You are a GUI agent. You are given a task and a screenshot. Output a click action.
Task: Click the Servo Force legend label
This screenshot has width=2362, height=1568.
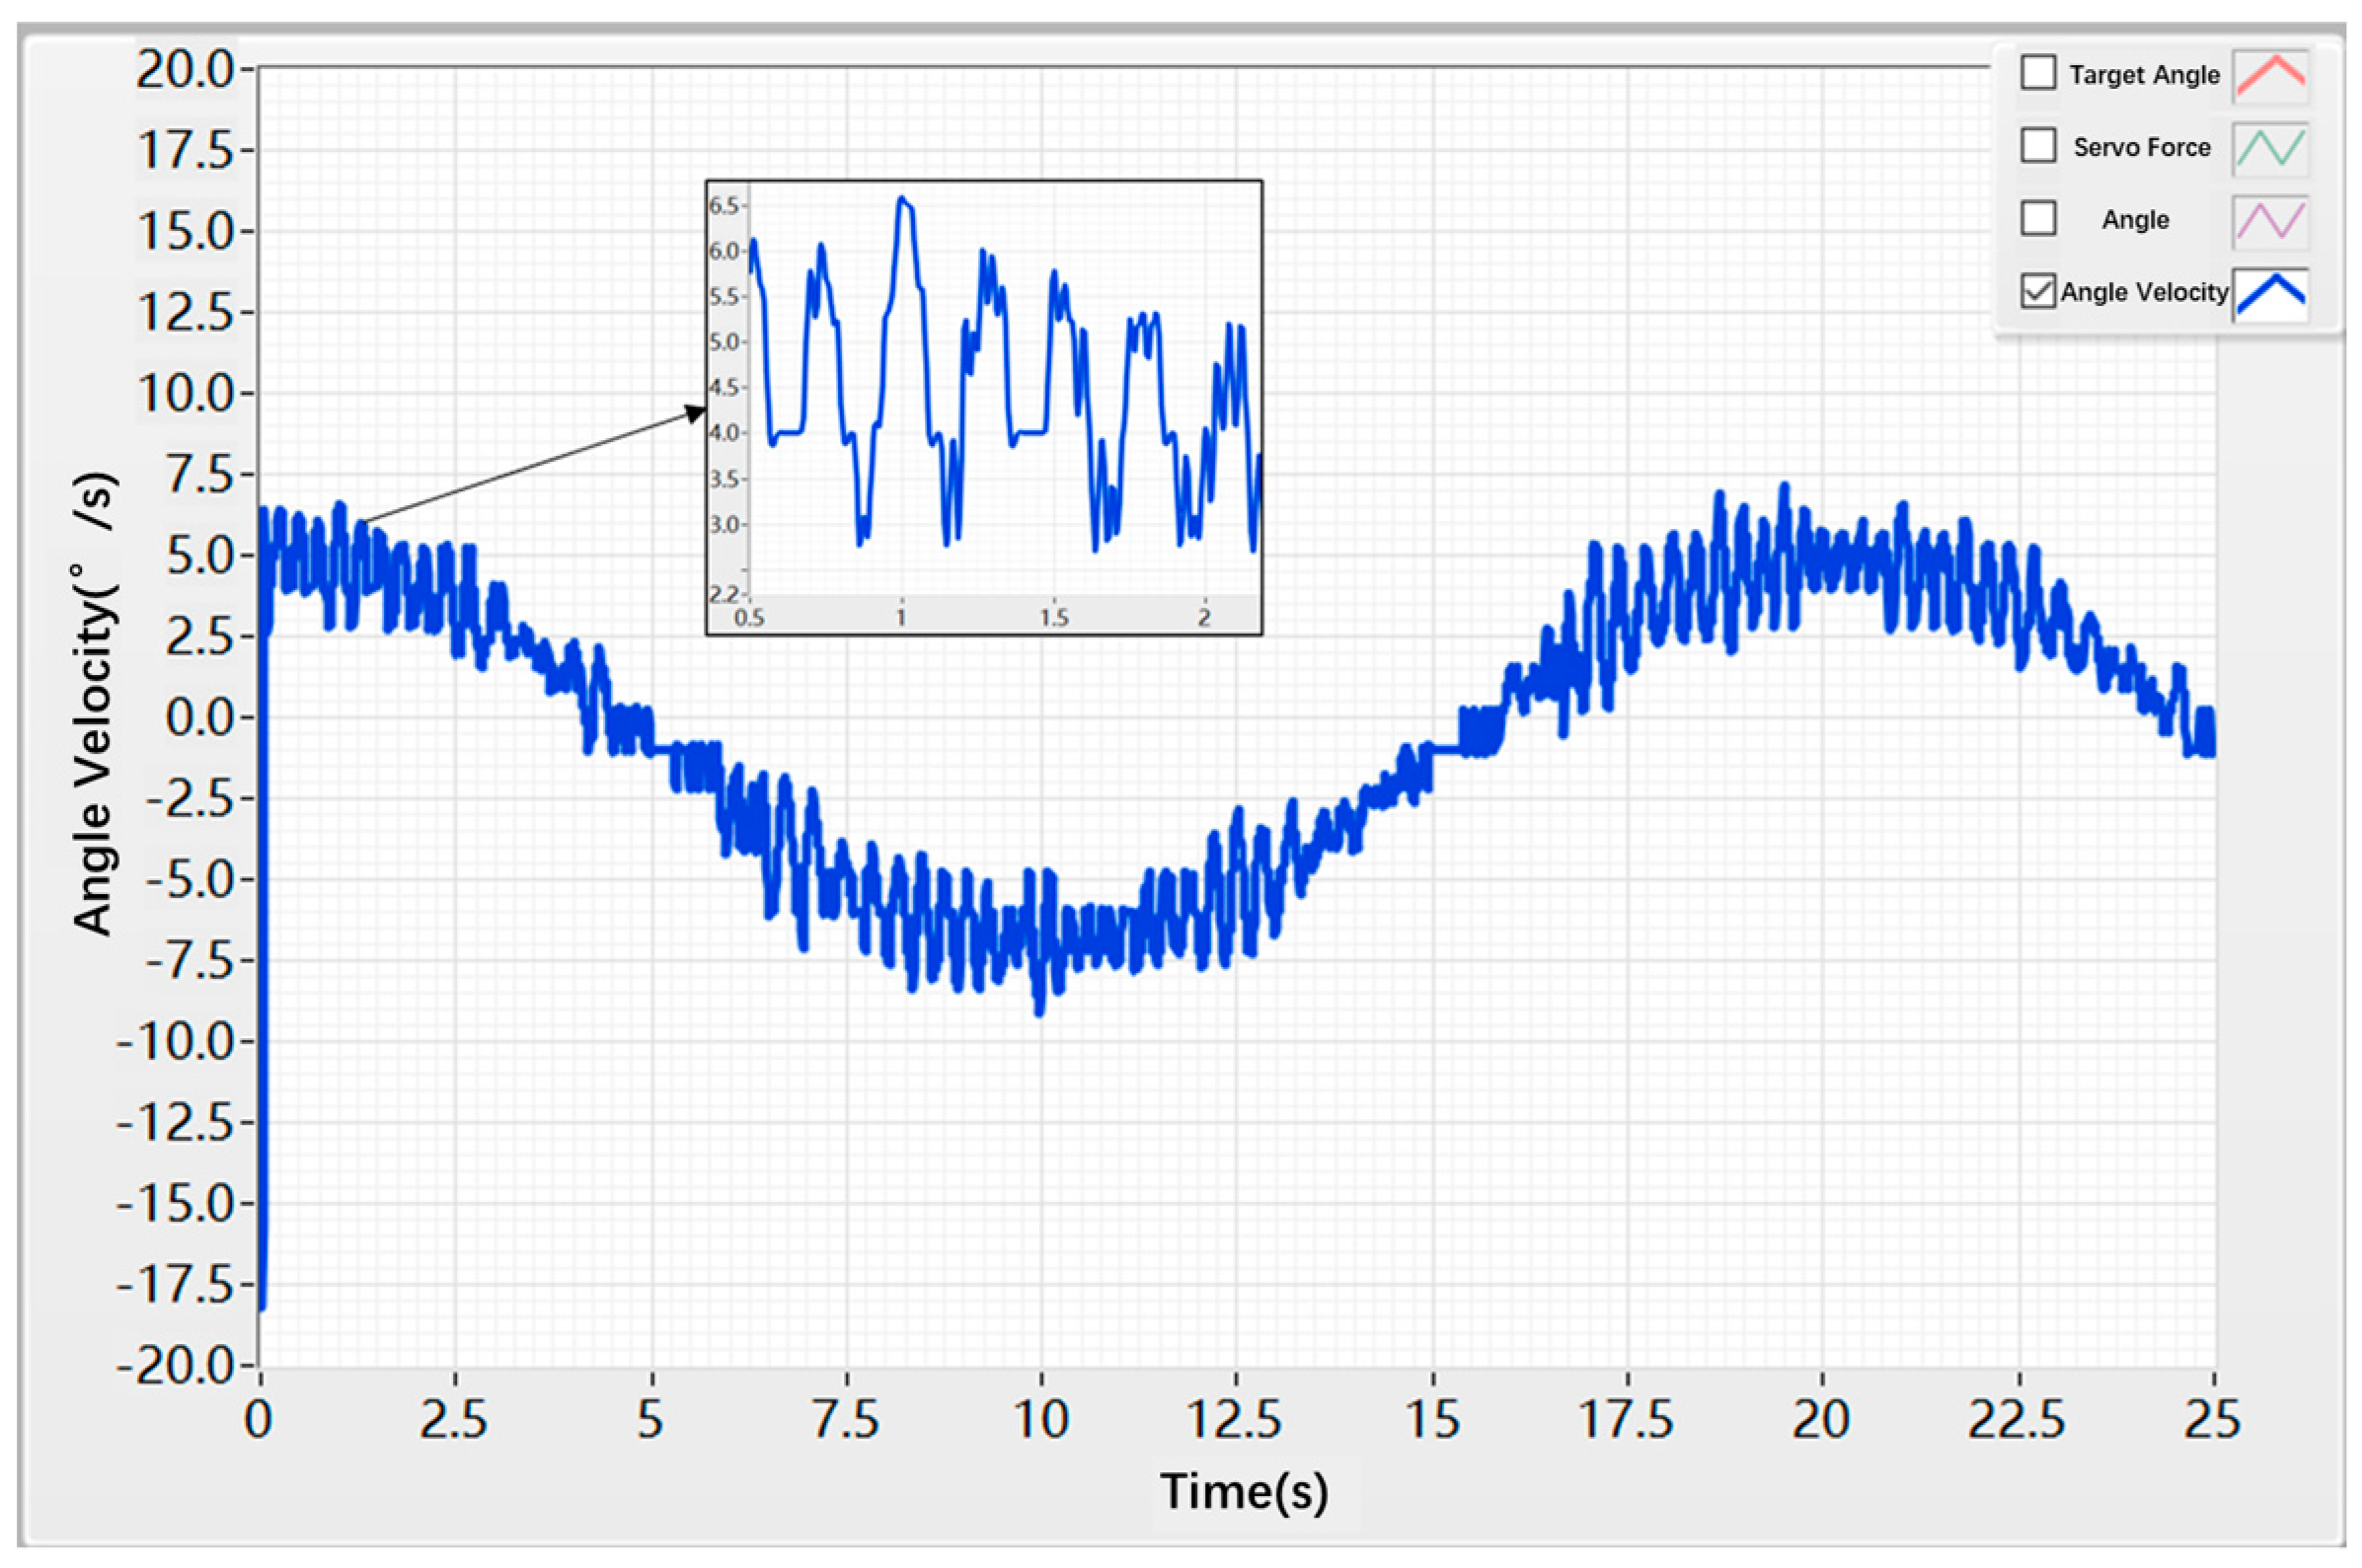(x=2141, y=148)
